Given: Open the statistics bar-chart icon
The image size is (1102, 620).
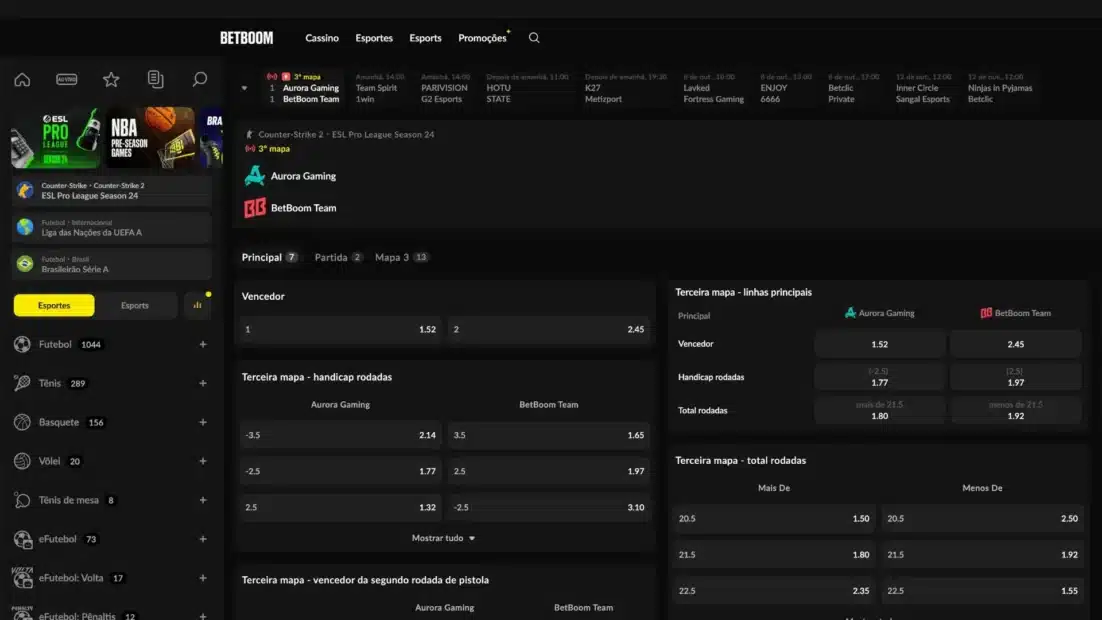Looking at the screenshot, I should click(x=197, y=305).
